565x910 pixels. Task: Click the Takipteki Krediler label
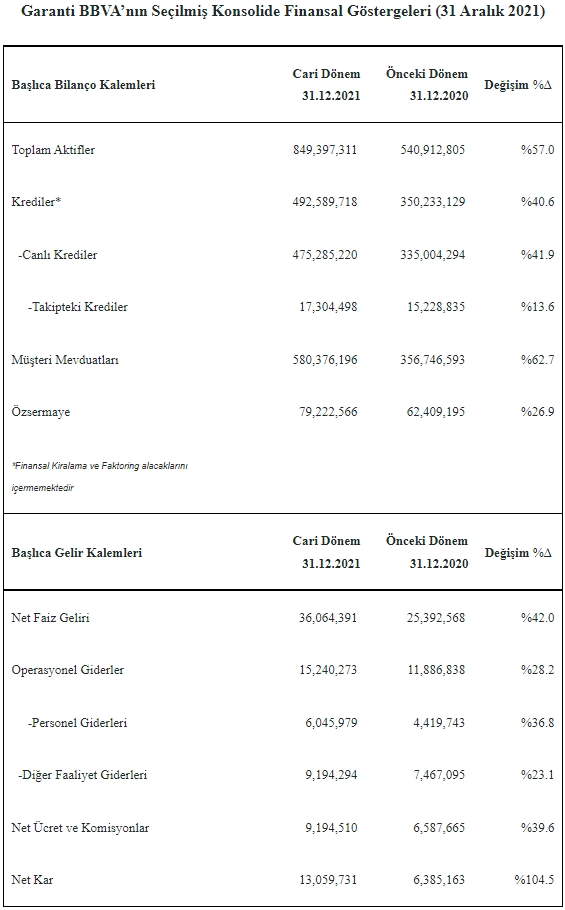[78, 307]
